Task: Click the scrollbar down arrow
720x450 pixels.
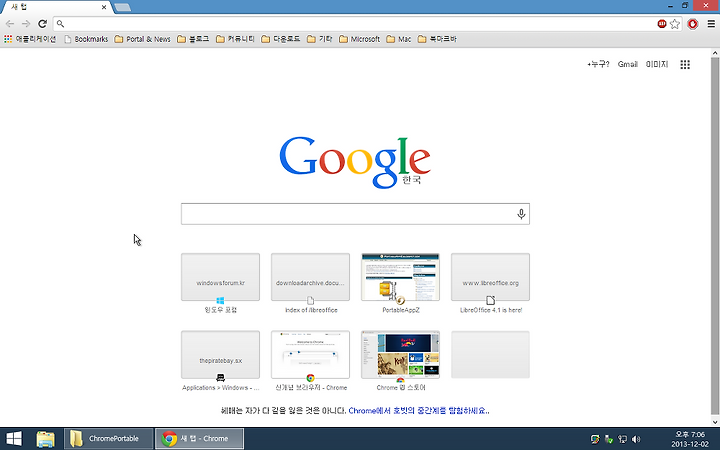Action: tap(715, 422)
